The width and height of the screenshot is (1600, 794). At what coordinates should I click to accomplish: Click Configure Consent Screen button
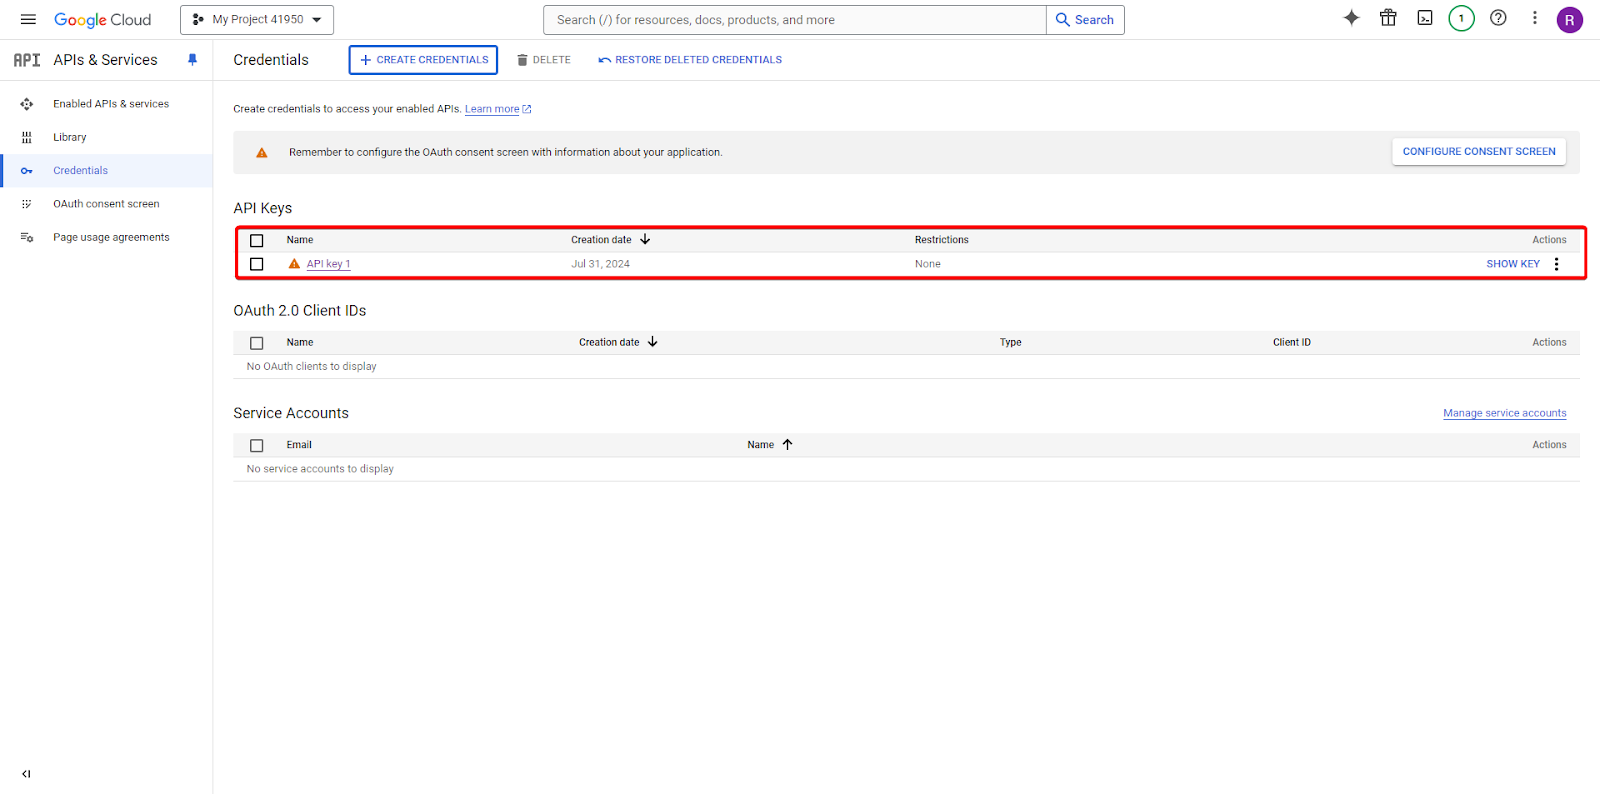(1479, 152)
